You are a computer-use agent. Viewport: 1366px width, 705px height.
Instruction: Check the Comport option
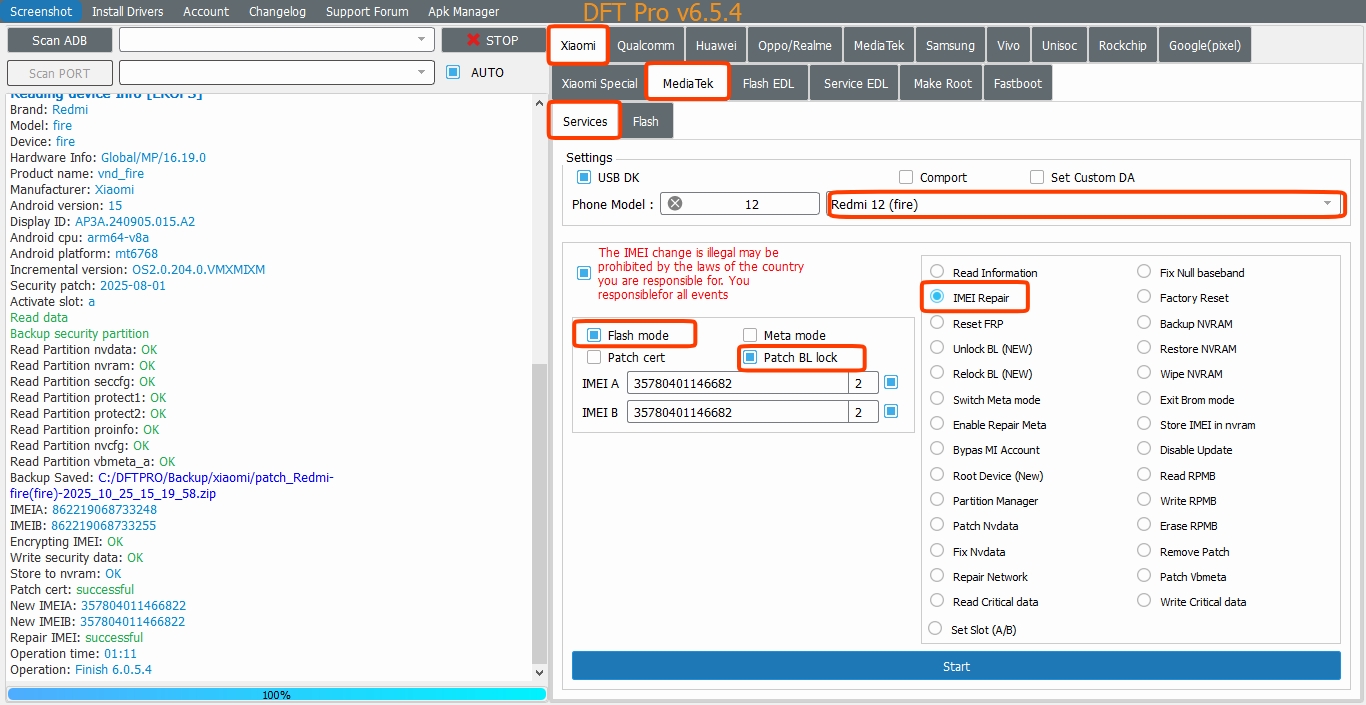click(x=906, y=177)
